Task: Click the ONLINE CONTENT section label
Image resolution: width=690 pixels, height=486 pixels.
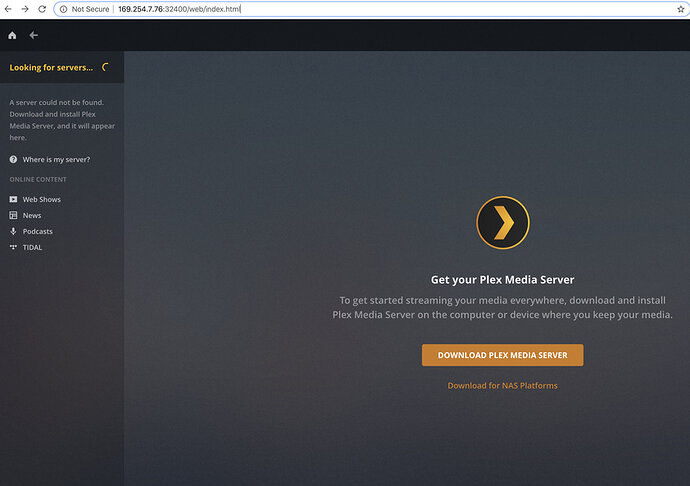Action: click(x=38, y=180)
